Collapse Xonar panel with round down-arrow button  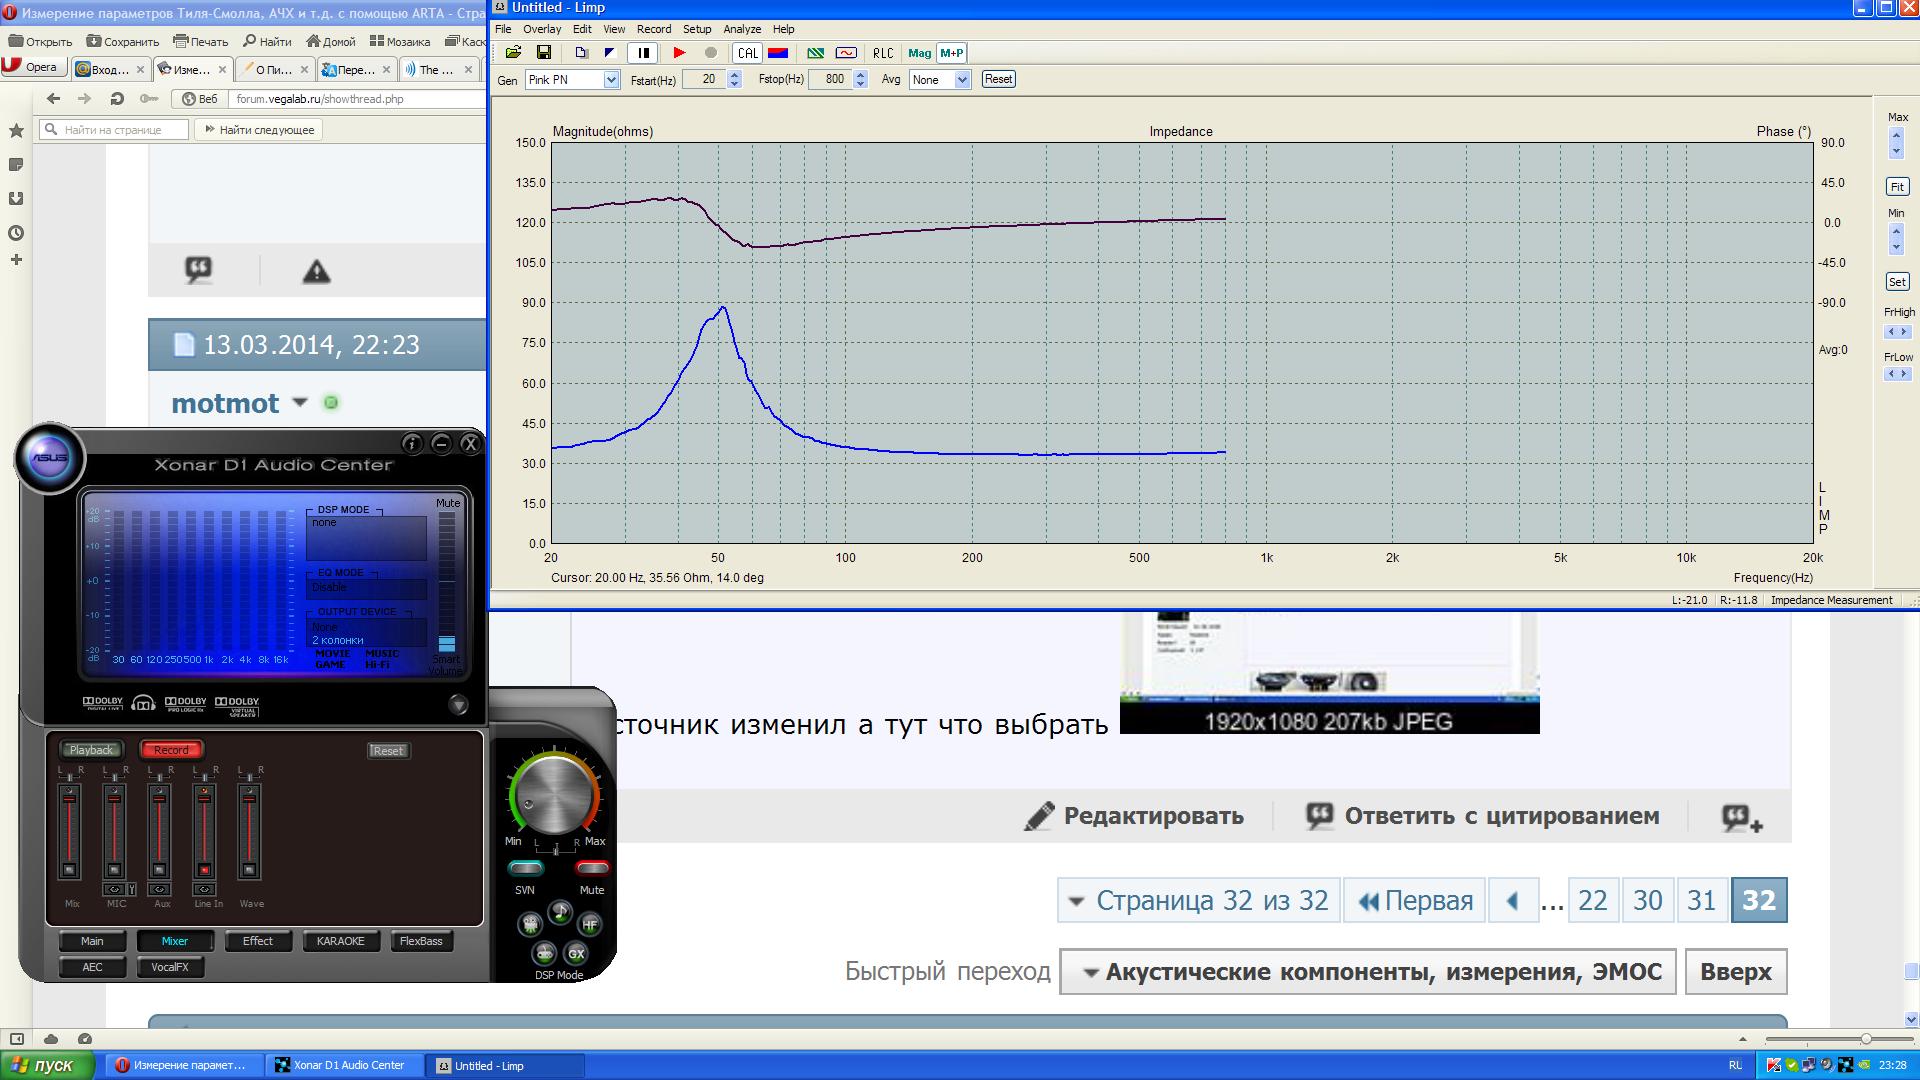click(458, 704)
